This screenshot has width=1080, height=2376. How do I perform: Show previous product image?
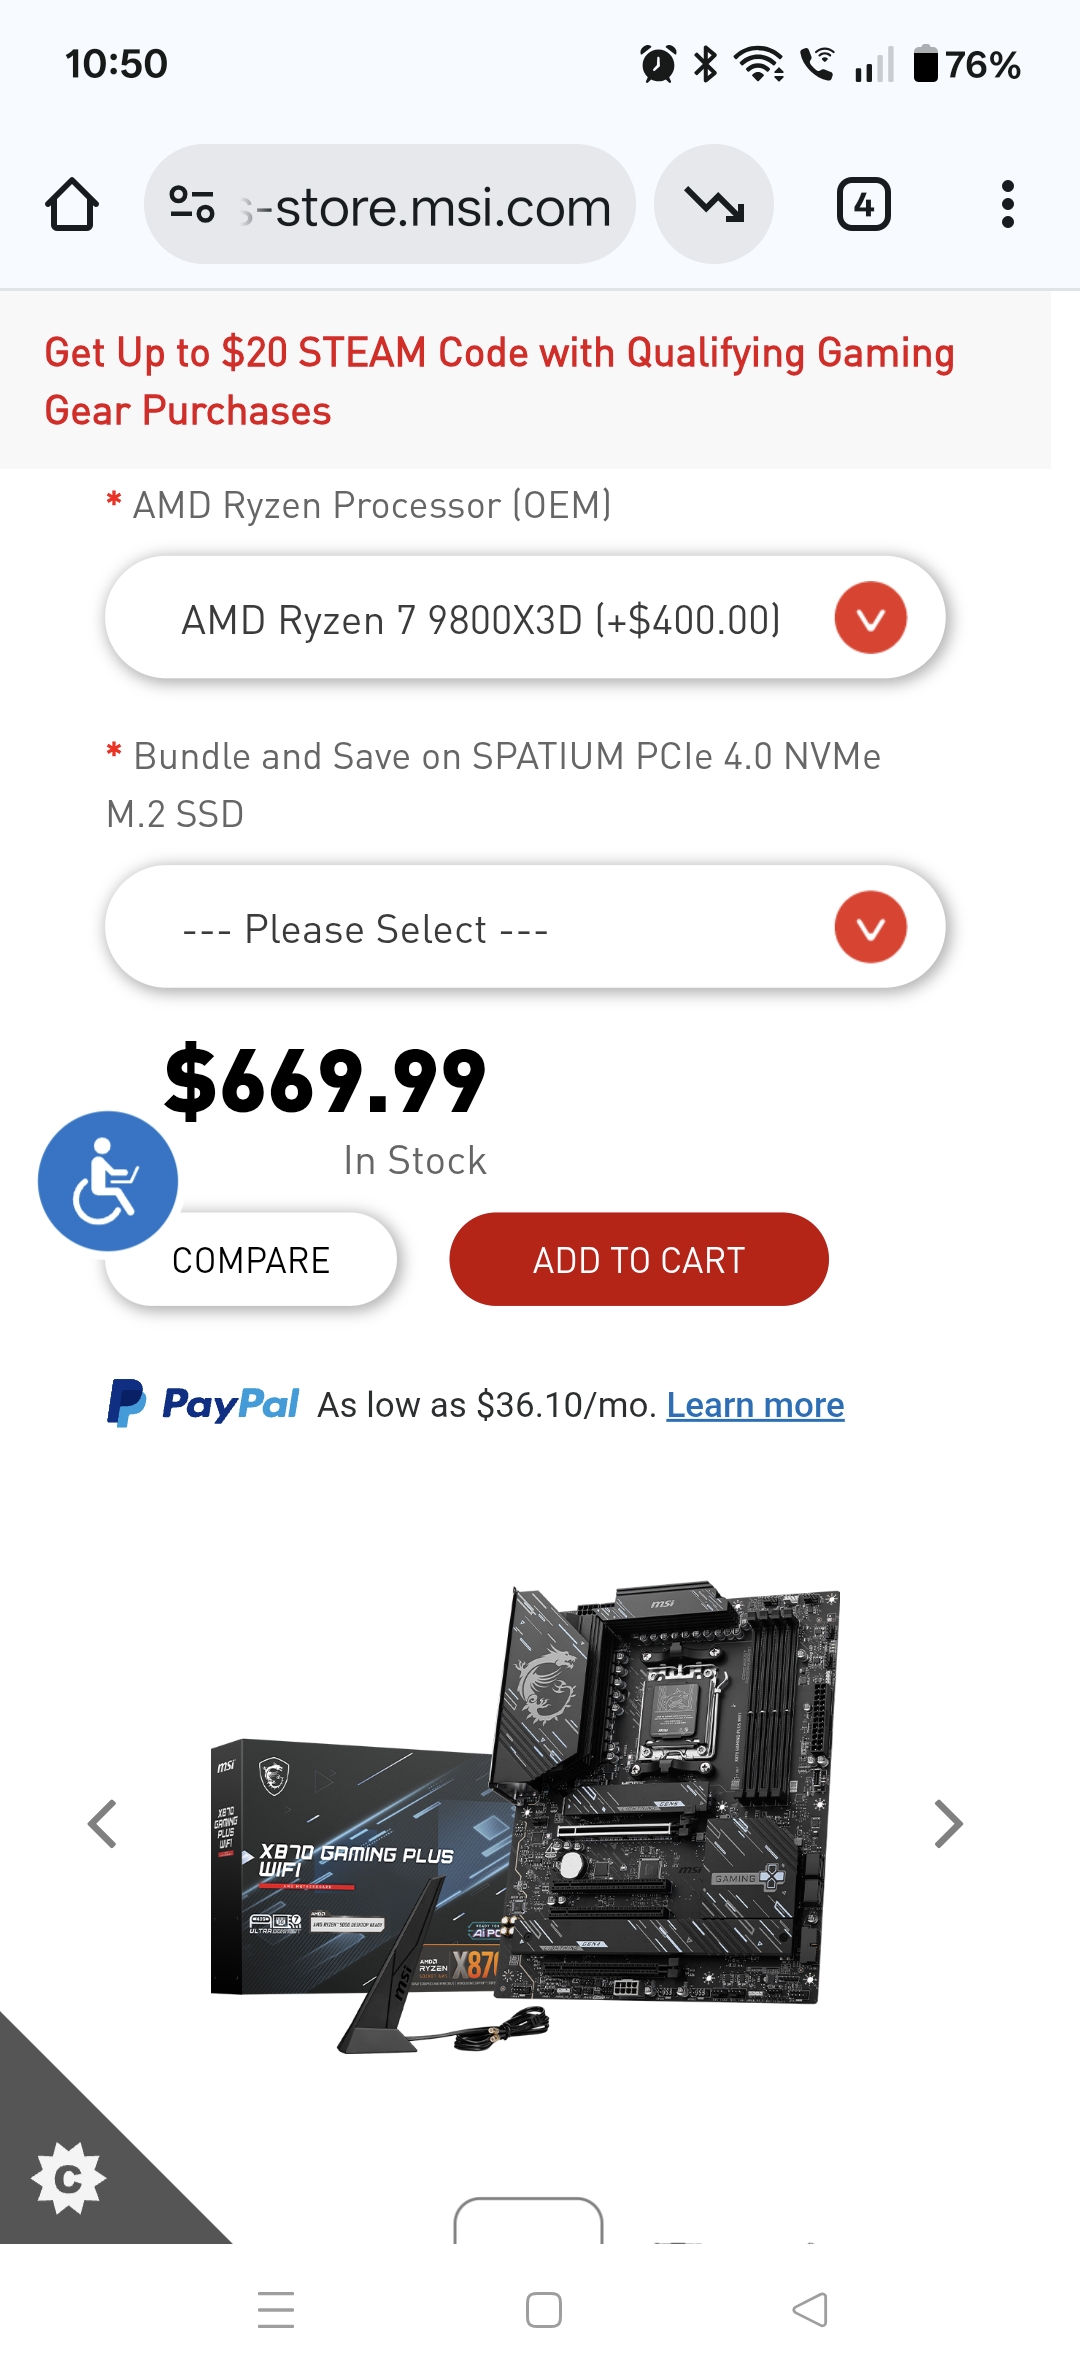[x=103, y=1823]
